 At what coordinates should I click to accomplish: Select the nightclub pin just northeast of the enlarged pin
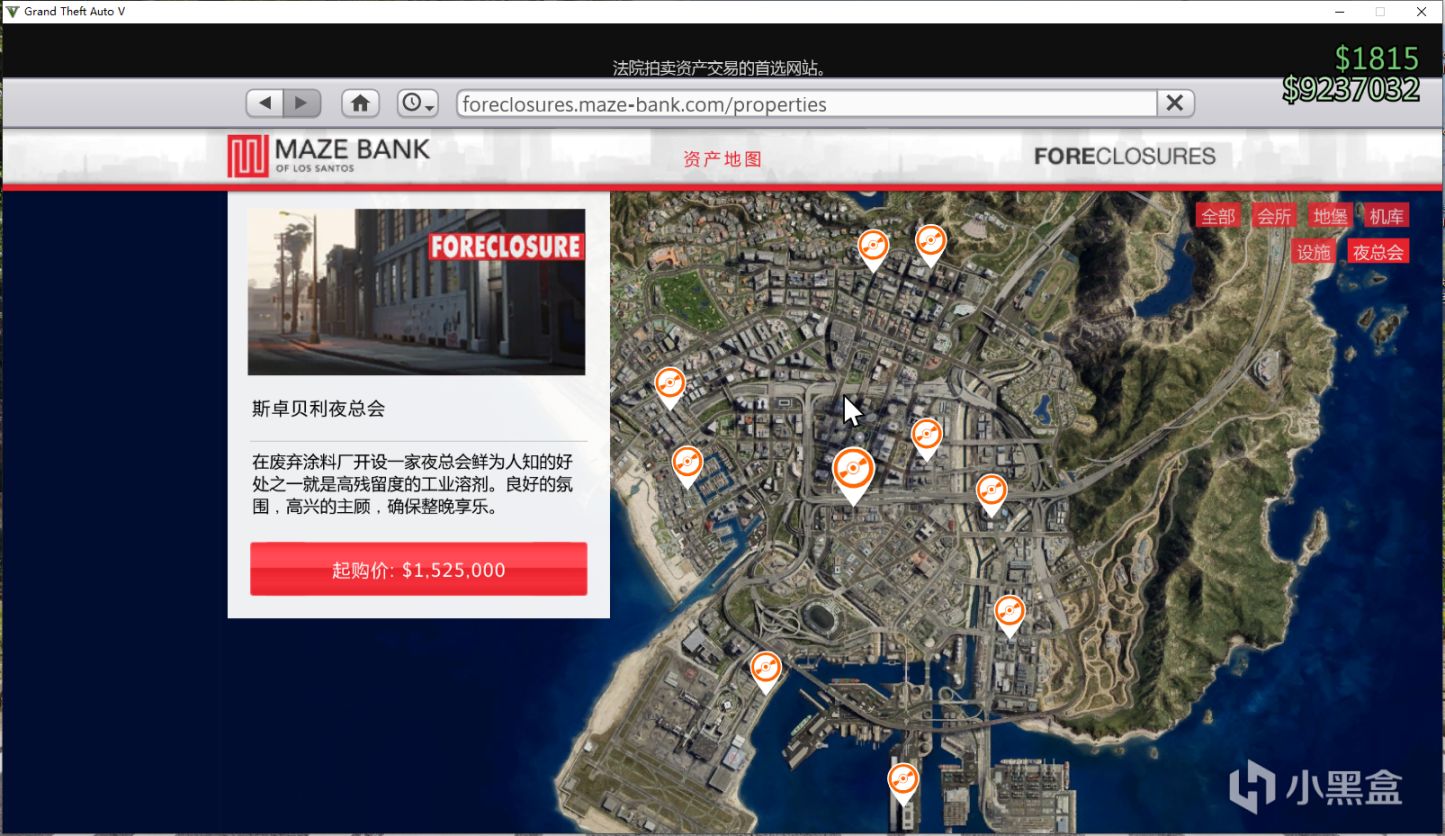click(x=927, y=439)
